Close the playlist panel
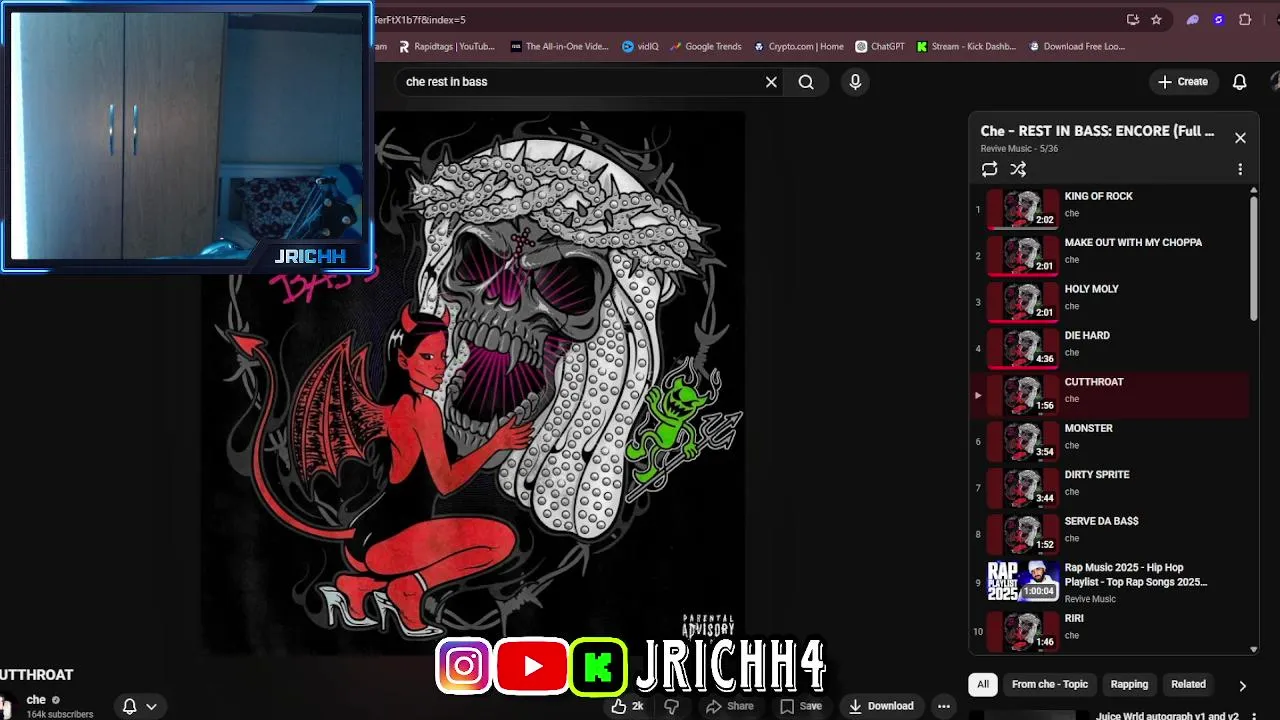 click(x=1240, y=138)
